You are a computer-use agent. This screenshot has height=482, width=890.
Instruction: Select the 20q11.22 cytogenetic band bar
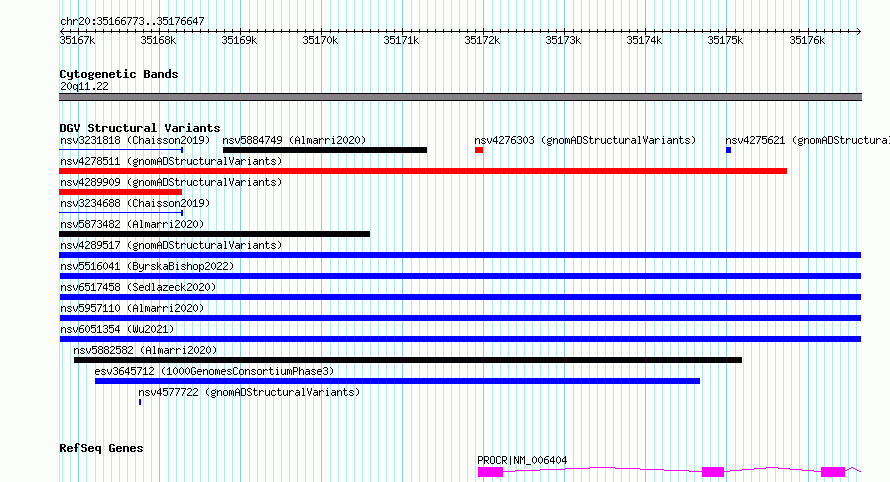coord(460,97)
